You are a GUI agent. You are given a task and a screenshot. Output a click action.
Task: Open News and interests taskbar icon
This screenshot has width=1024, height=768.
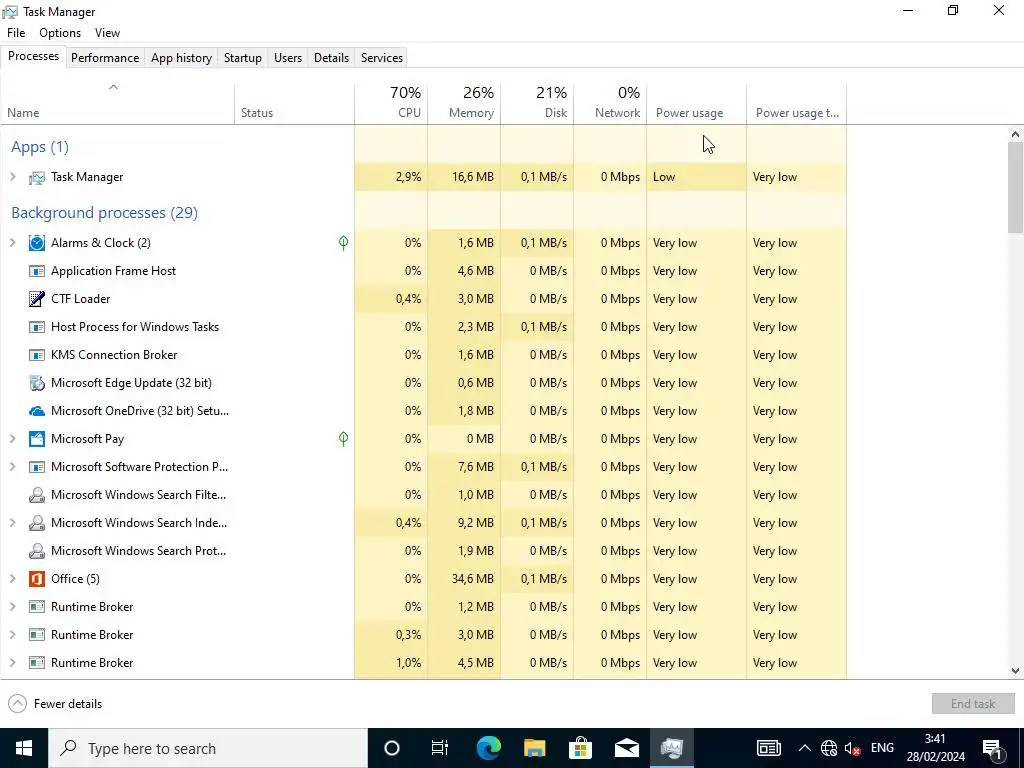tap(769, 748)
